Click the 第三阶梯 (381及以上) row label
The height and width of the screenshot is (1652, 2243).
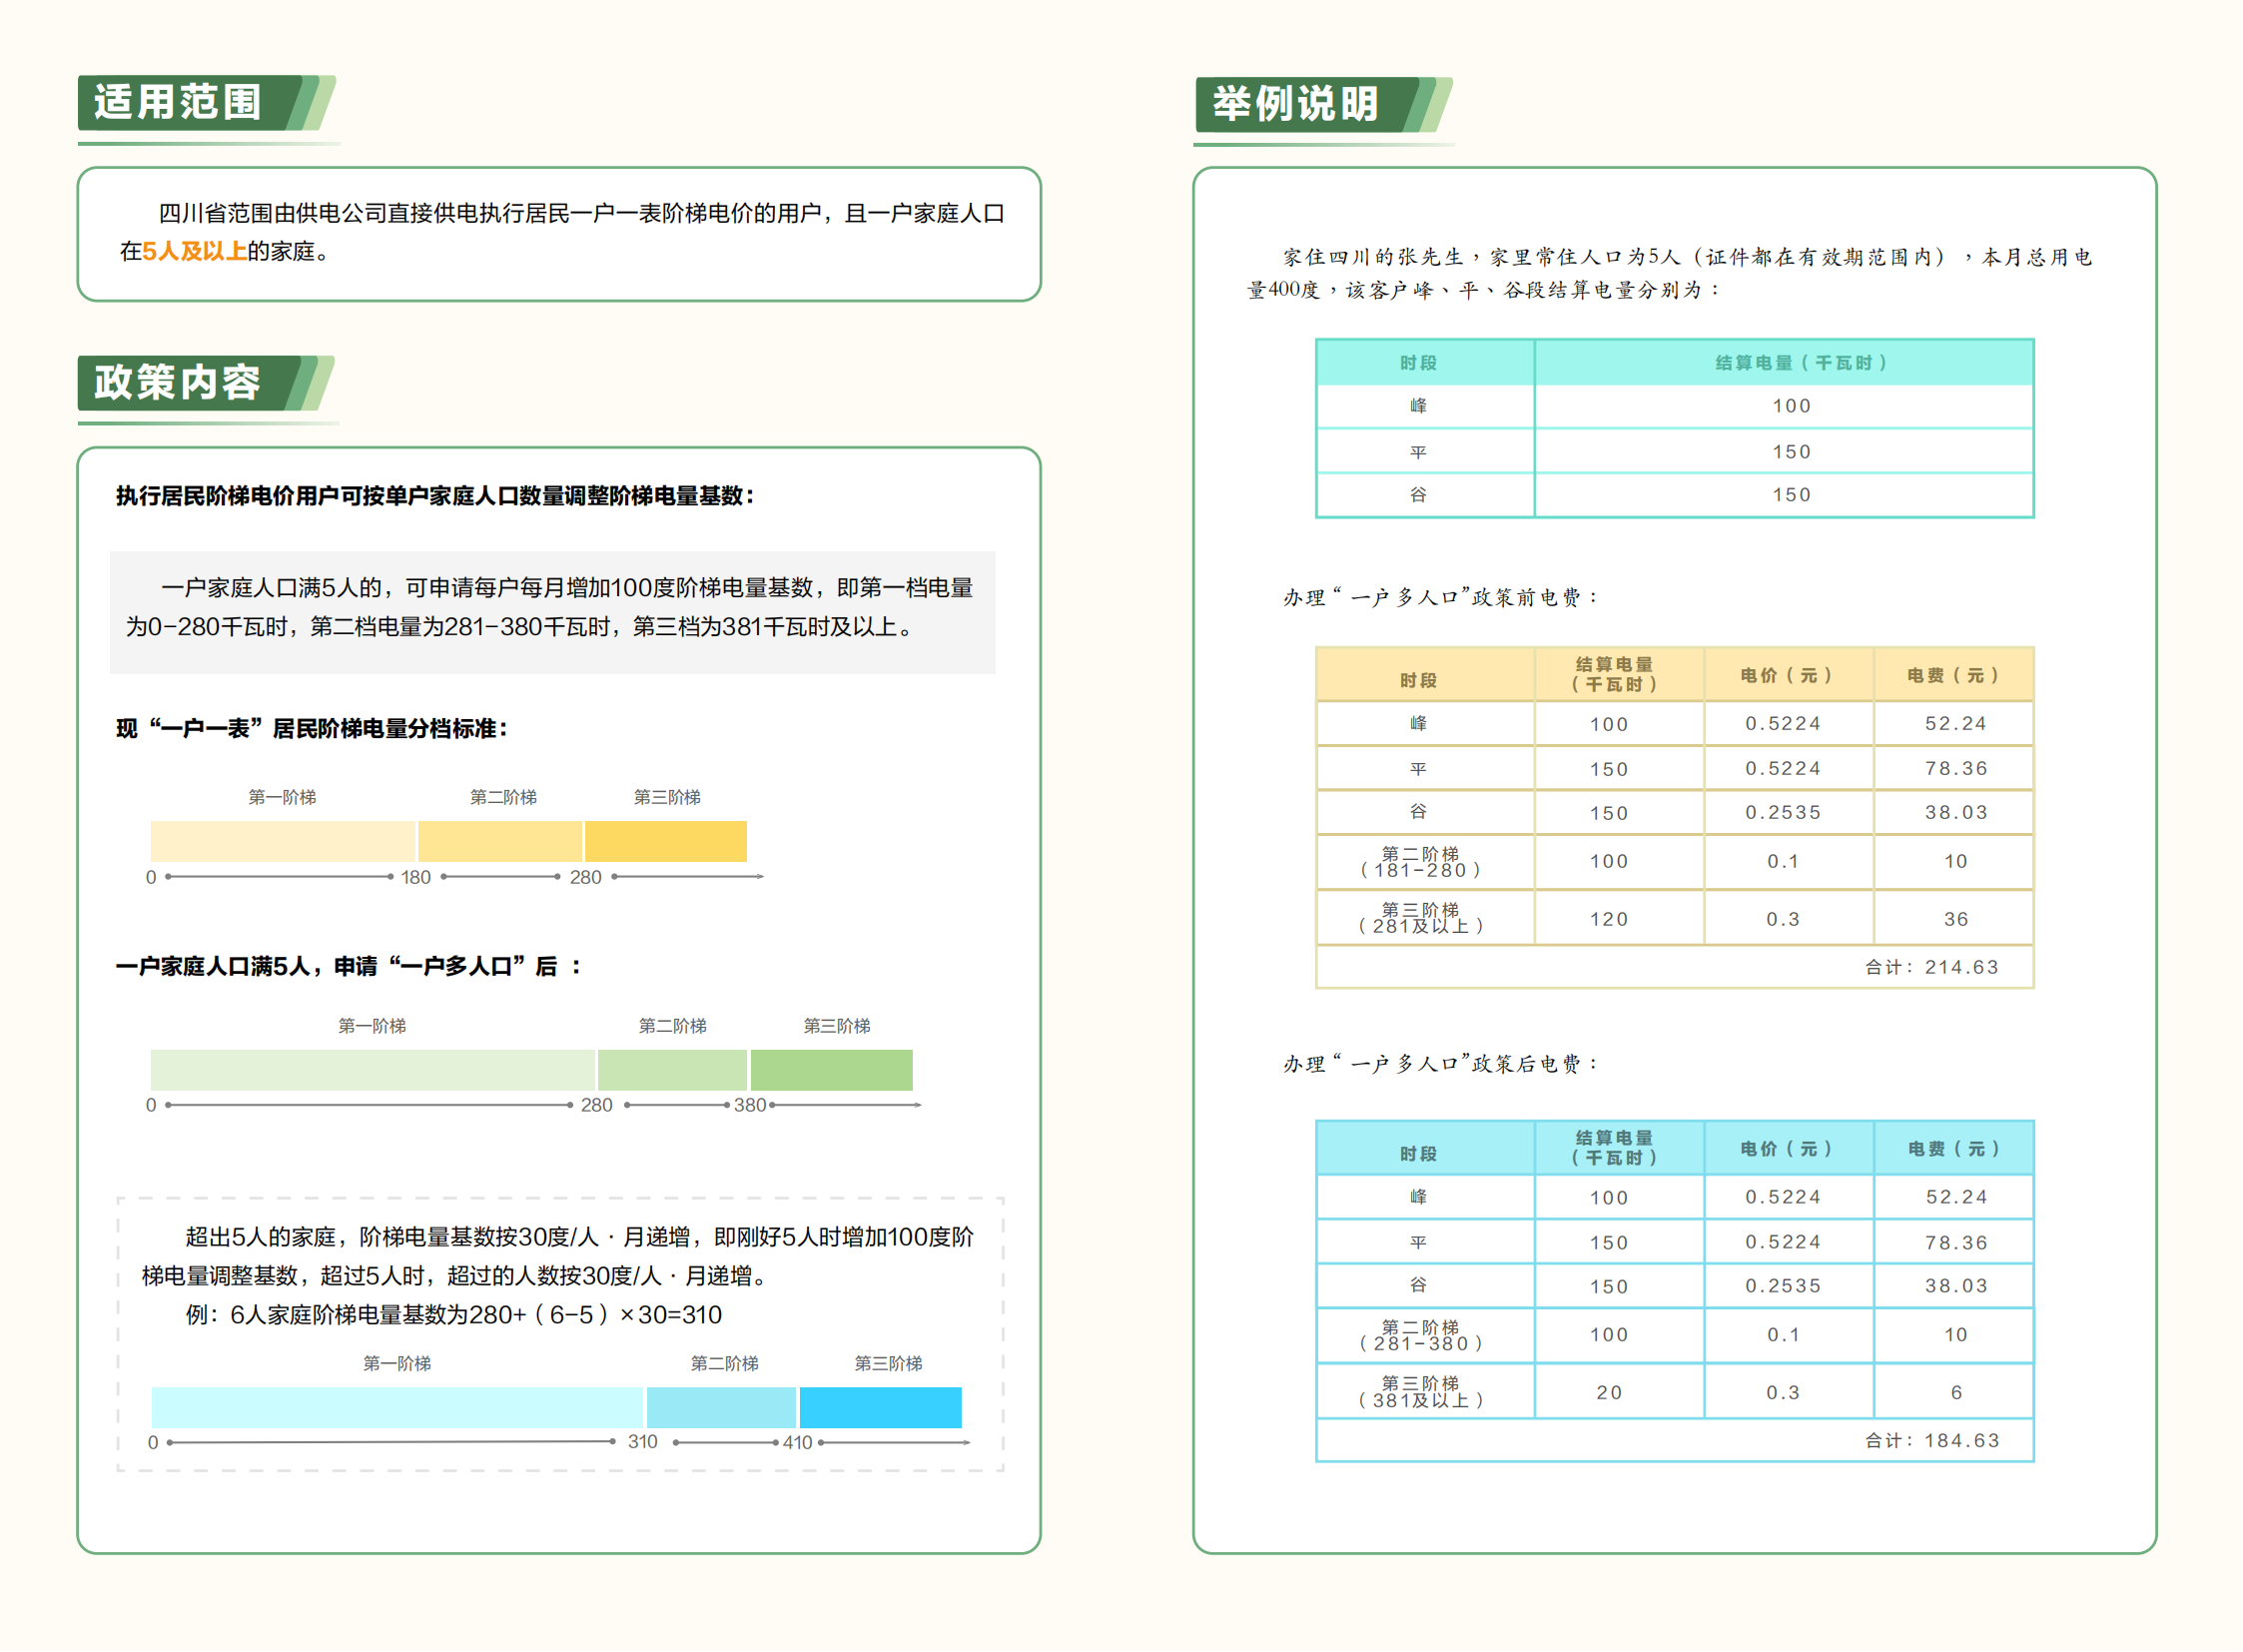(1421, 1392)
